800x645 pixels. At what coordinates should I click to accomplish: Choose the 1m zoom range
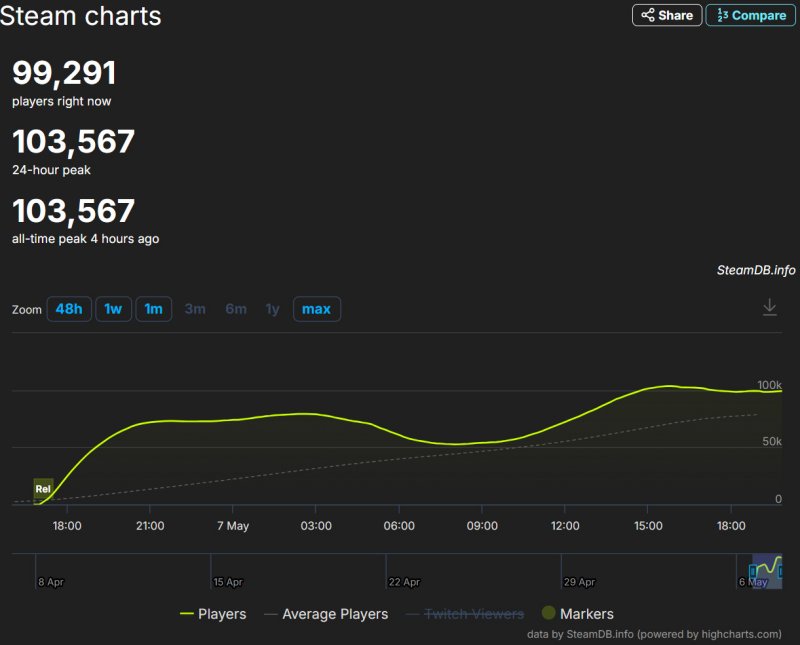pos(153,309)
